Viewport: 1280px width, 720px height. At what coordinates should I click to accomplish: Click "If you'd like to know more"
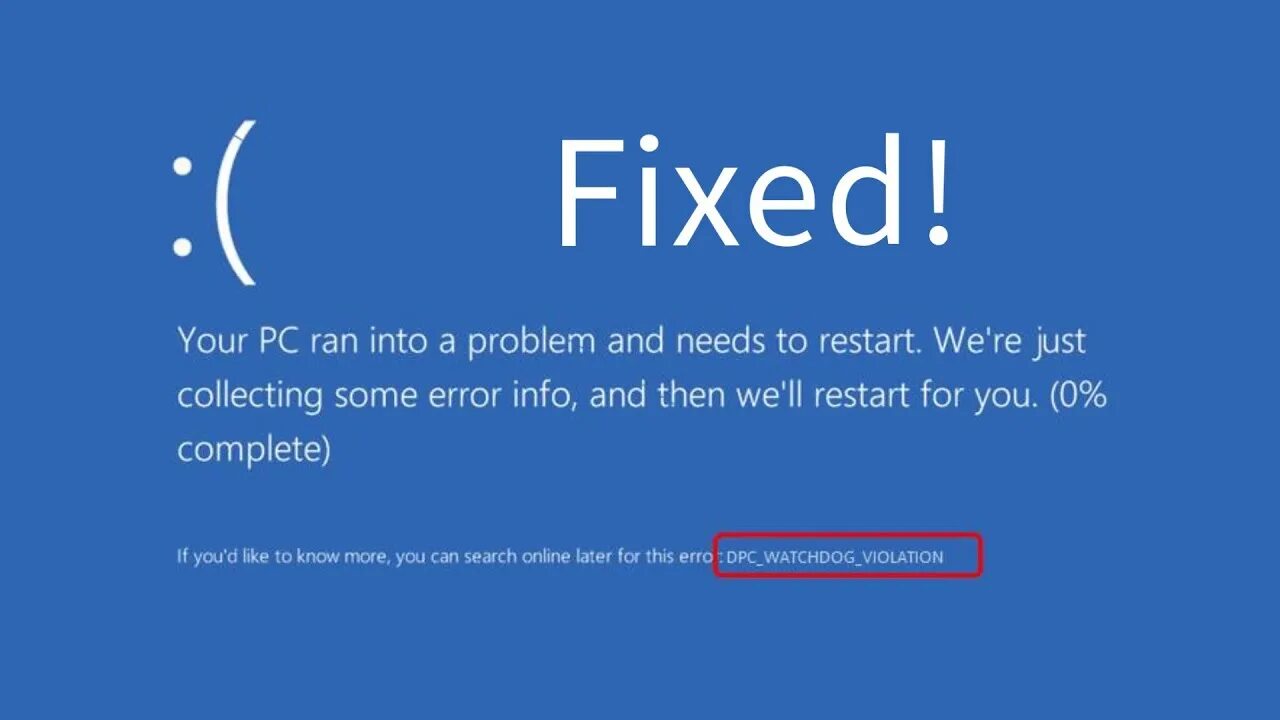click(283, 557)
